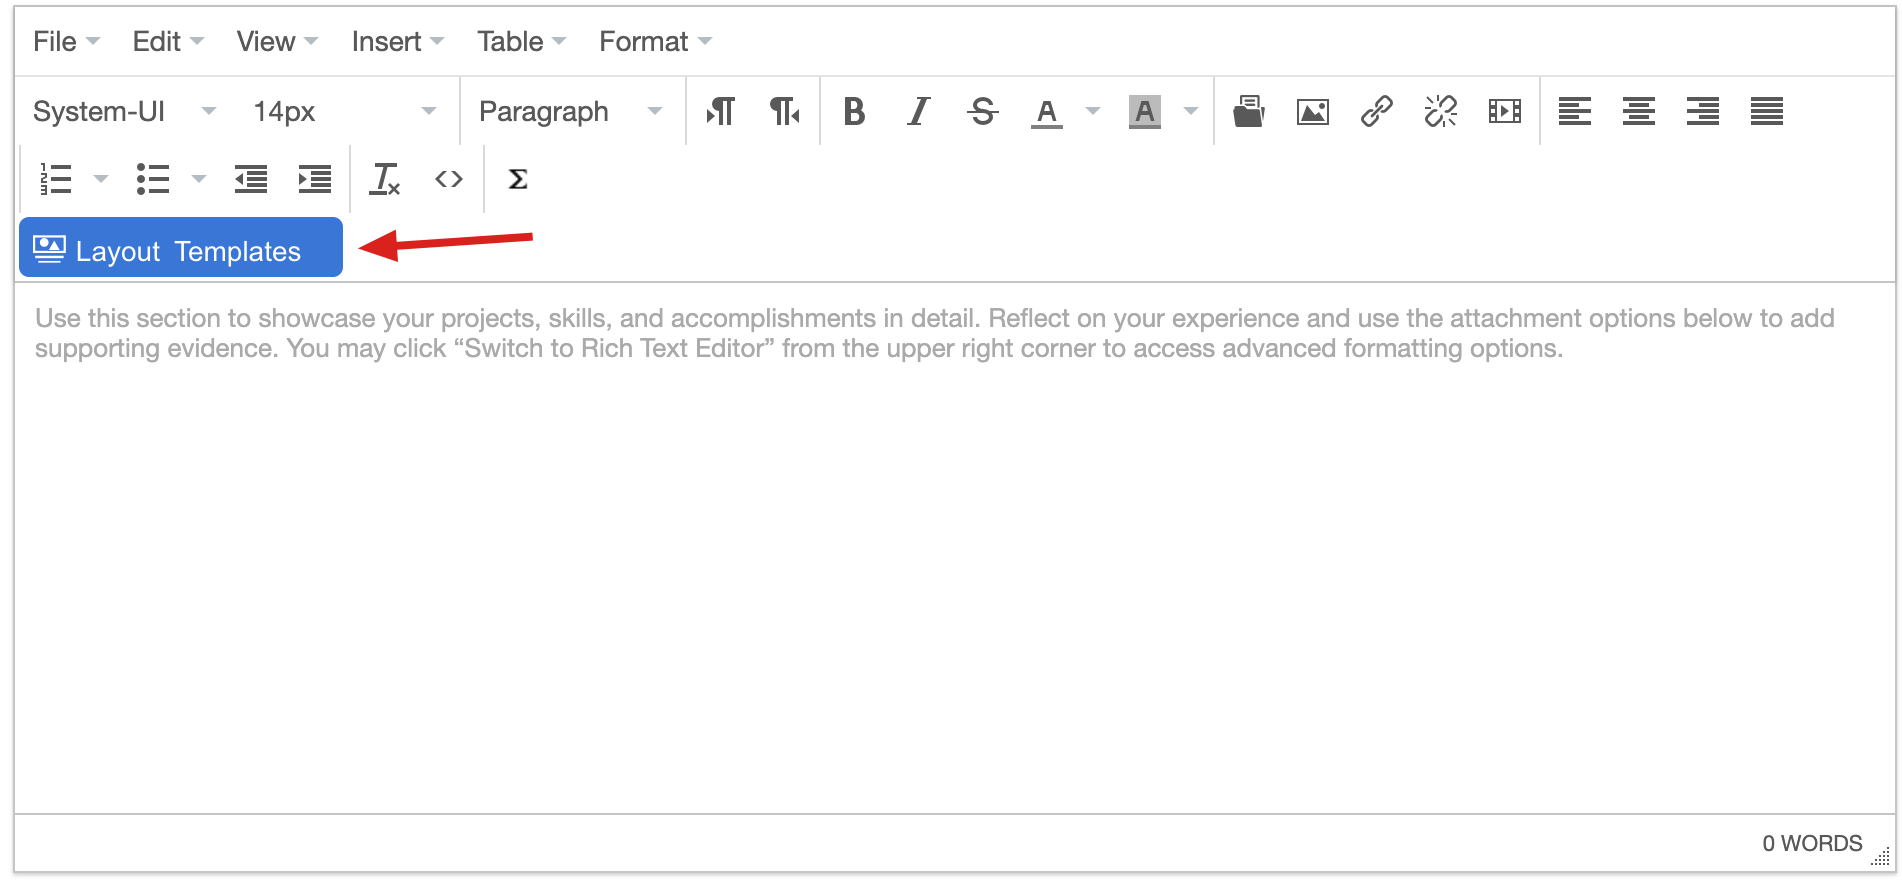Image resolution: width=1902 pixels, height=880 pixels.
Task: Click the 0 WORDS word count
Action: [1811, 843]
